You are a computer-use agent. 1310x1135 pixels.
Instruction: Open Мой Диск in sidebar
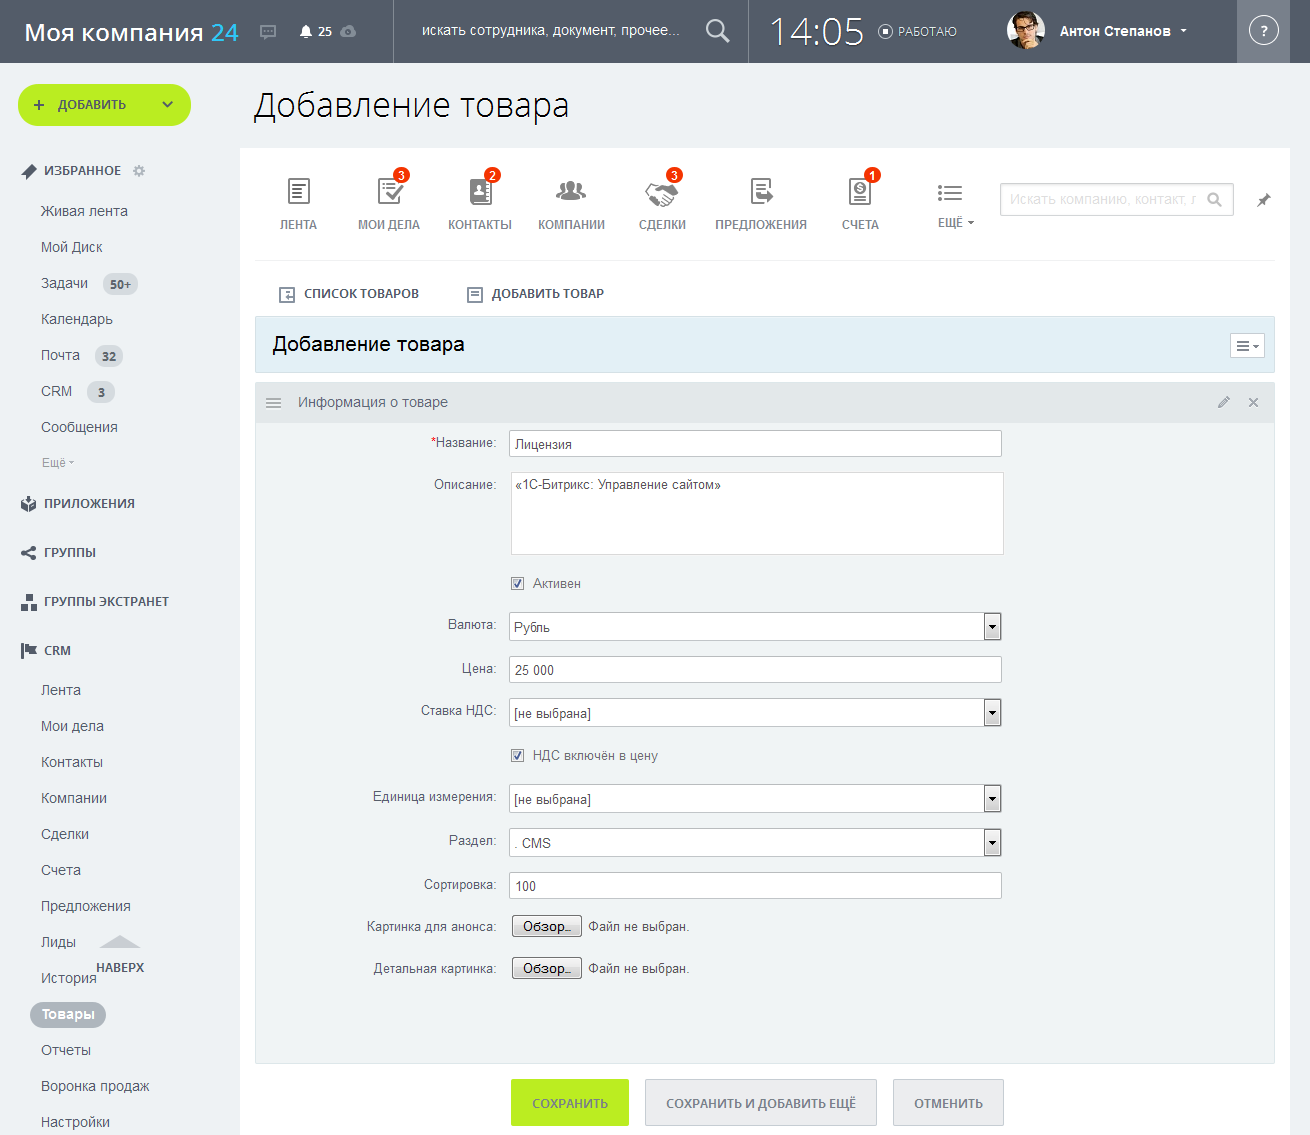click(72, 247)
